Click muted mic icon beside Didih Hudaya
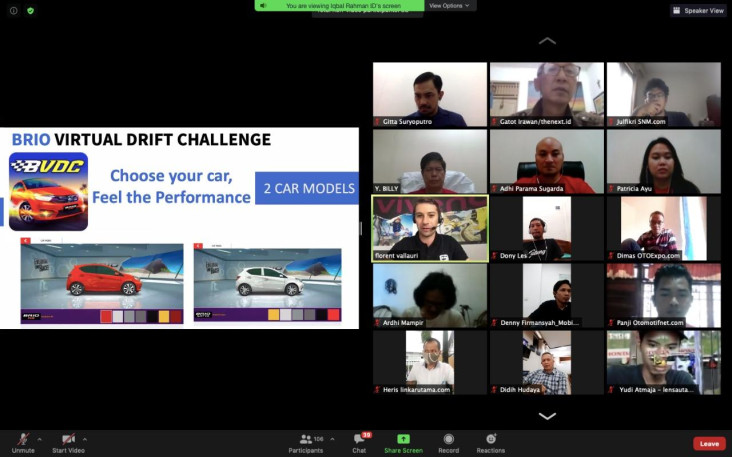The image size is (732, 457). pos(494,390)
